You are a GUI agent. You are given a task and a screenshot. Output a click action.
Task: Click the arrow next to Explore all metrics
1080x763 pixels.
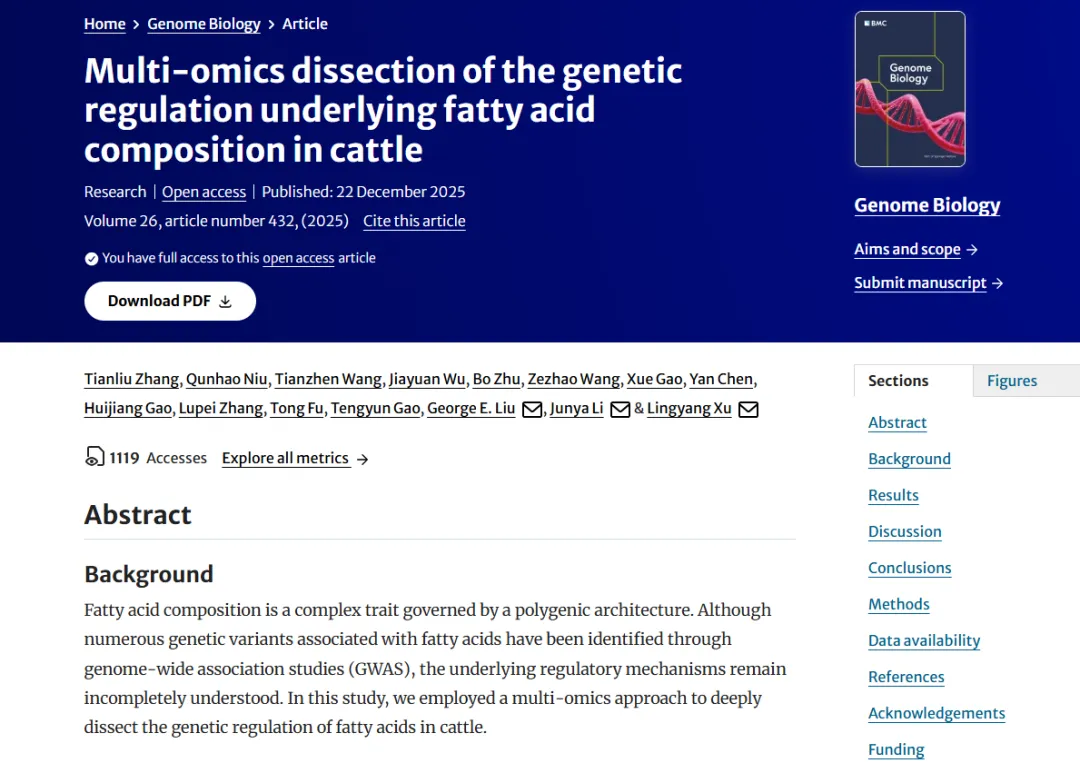[363, 459]
